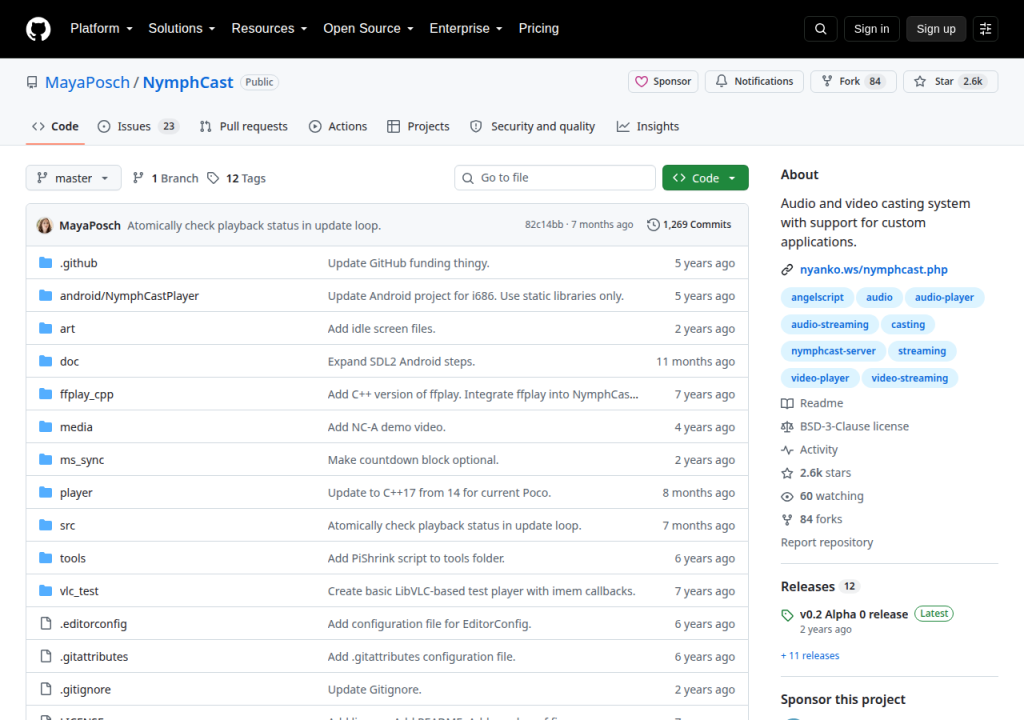
Task: Click the file icon beside .editorconfig
Action: pyautogui.click(x=45, y=623)
